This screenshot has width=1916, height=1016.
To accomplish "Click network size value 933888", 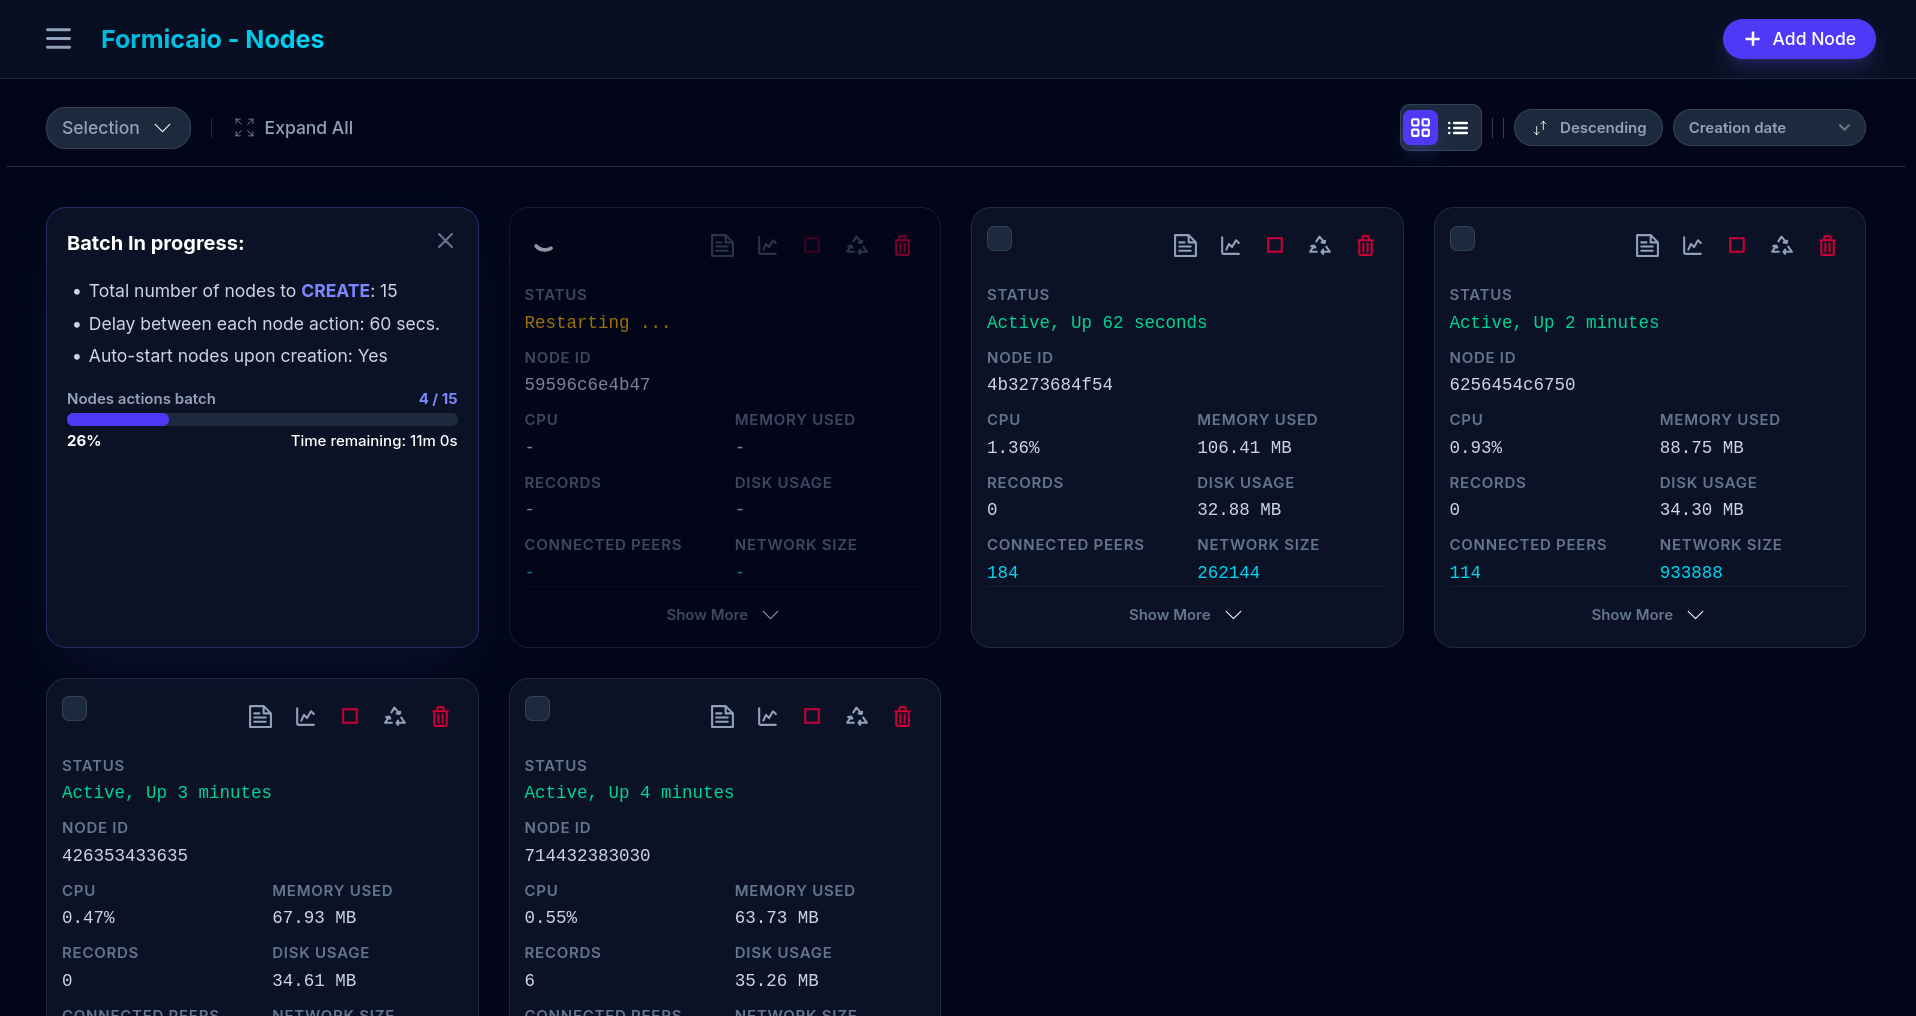I will 1691,573.
